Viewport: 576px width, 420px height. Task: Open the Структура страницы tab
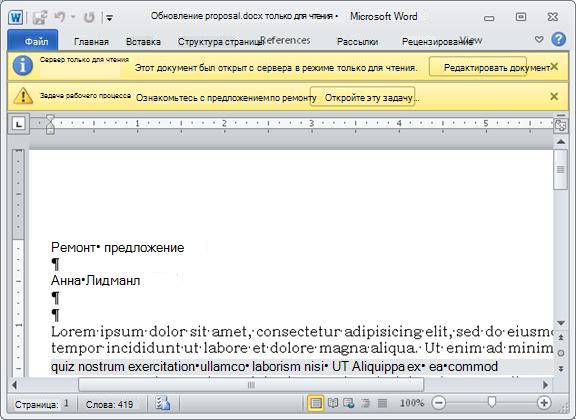pos(220,42)
